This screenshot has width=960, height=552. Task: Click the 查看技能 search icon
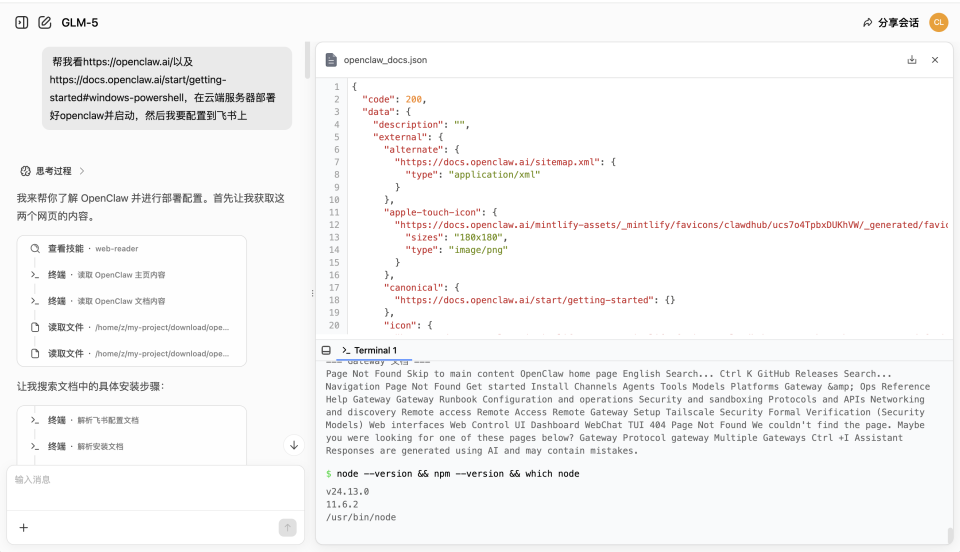pos(35,248)
